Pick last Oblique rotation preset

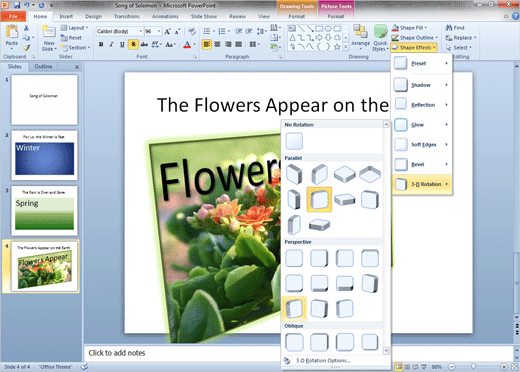tap(370, 342)
